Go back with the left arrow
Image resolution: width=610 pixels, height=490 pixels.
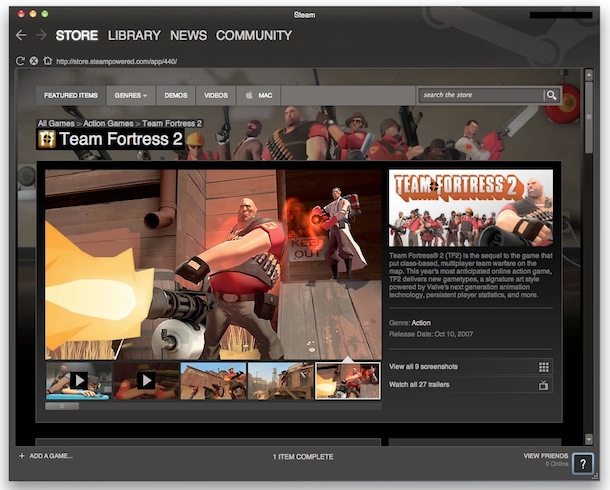(x=21, y=35)
